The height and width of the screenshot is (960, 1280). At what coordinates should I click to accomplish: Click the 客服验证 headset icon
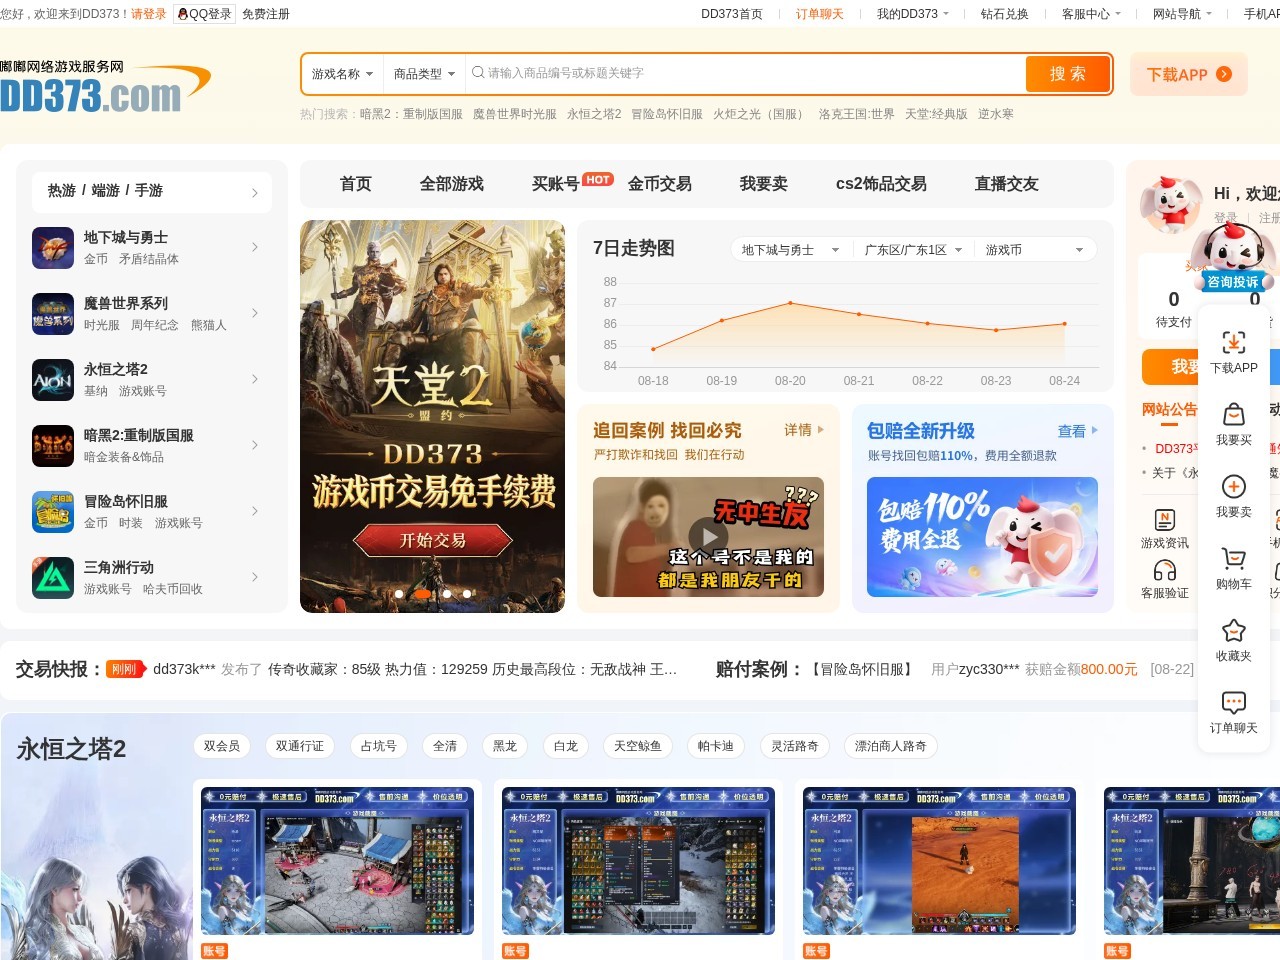pyautogui.click(x=1165, y=570)
